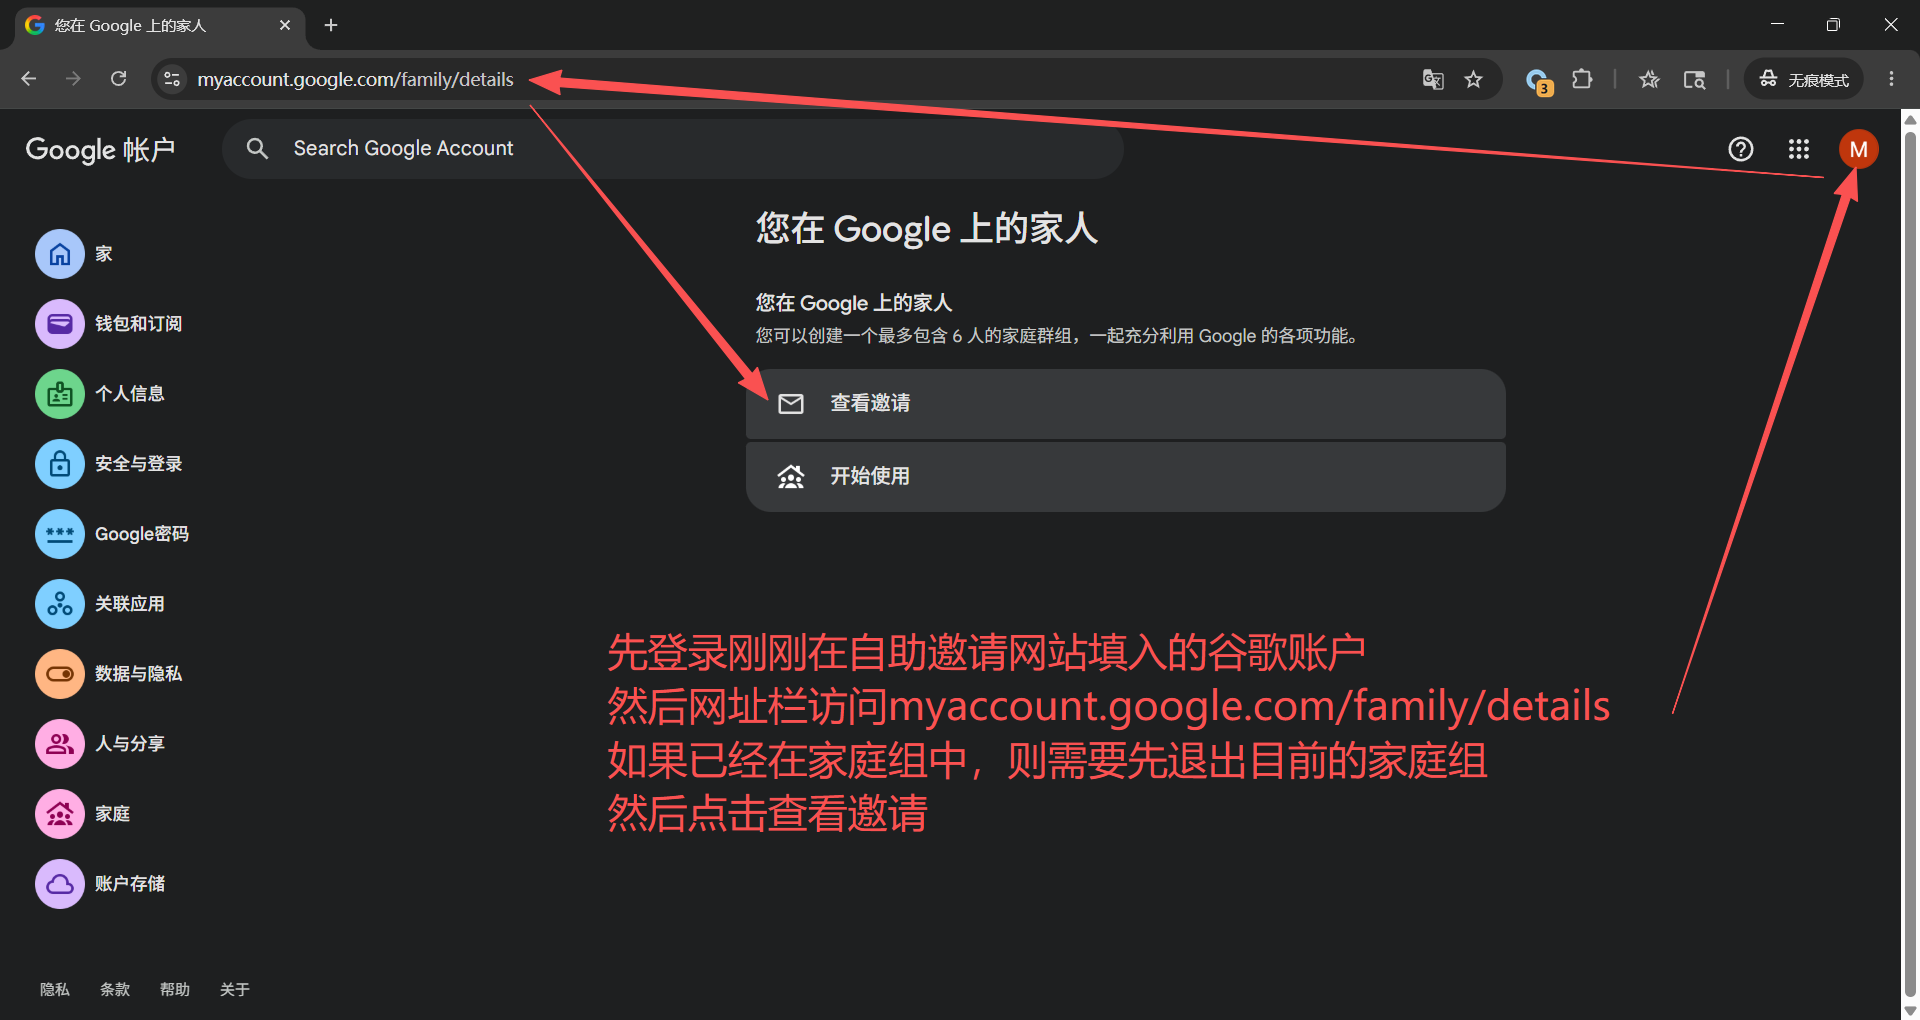Open 账户存储 in sidebar

[x=100, y=884]
